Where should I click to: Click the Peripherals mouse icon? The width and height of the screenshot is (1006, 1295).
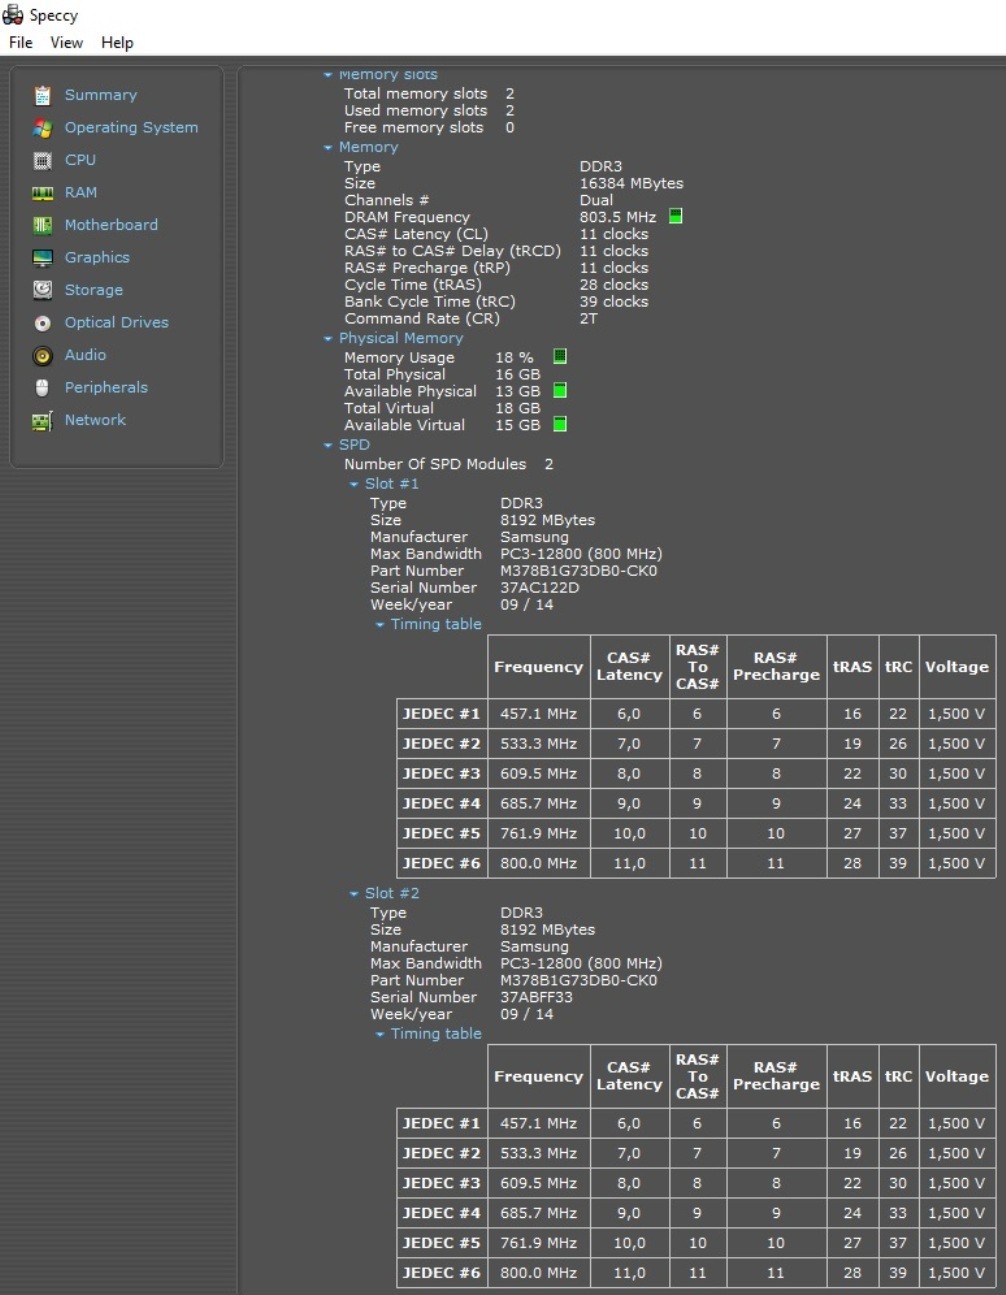(x=42, y=388)
